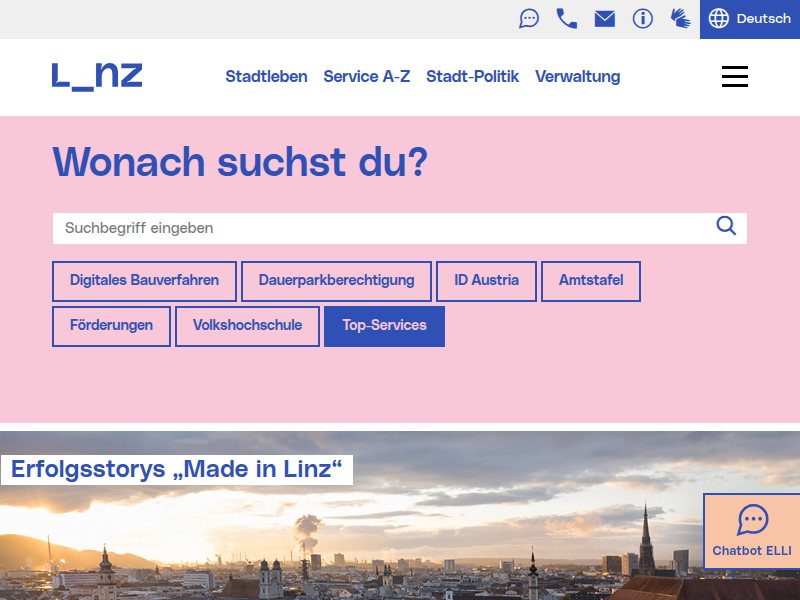Click the globe language icon

[719, 19]
